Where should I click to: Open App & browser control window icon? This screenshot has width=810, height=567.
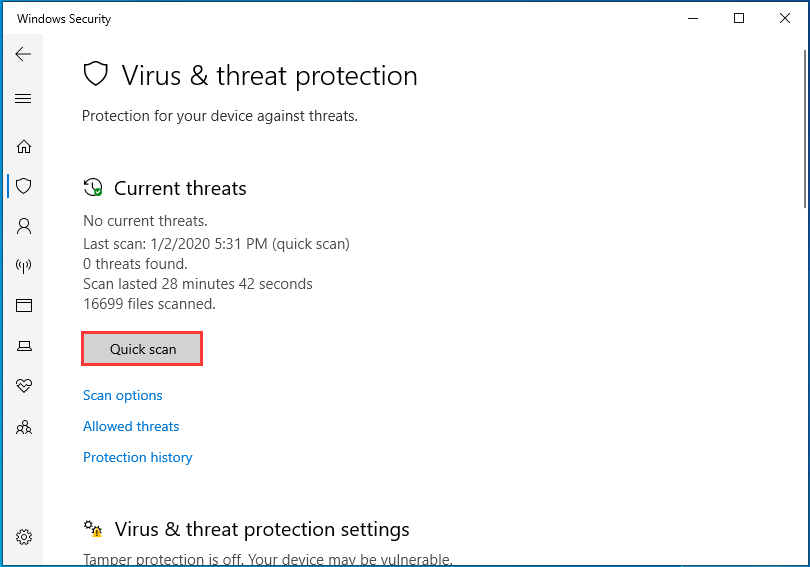point(24,306)
